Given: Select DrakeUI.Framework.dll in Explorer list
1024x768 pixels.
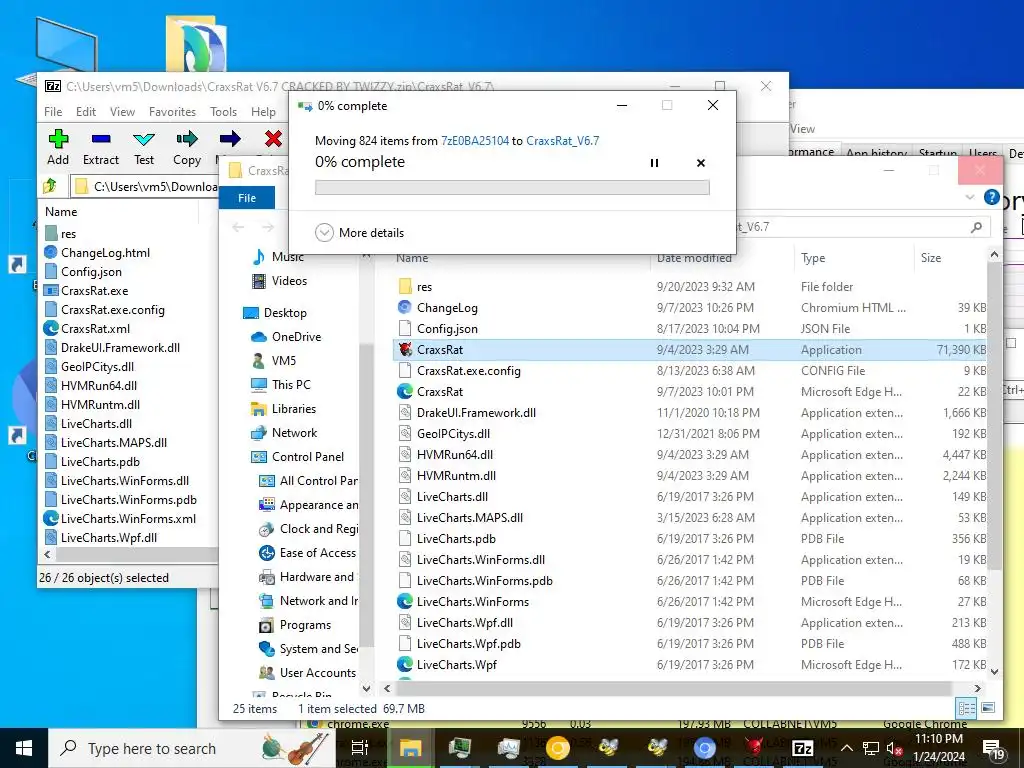Looking at the screenshot, I should click(690, 413).
